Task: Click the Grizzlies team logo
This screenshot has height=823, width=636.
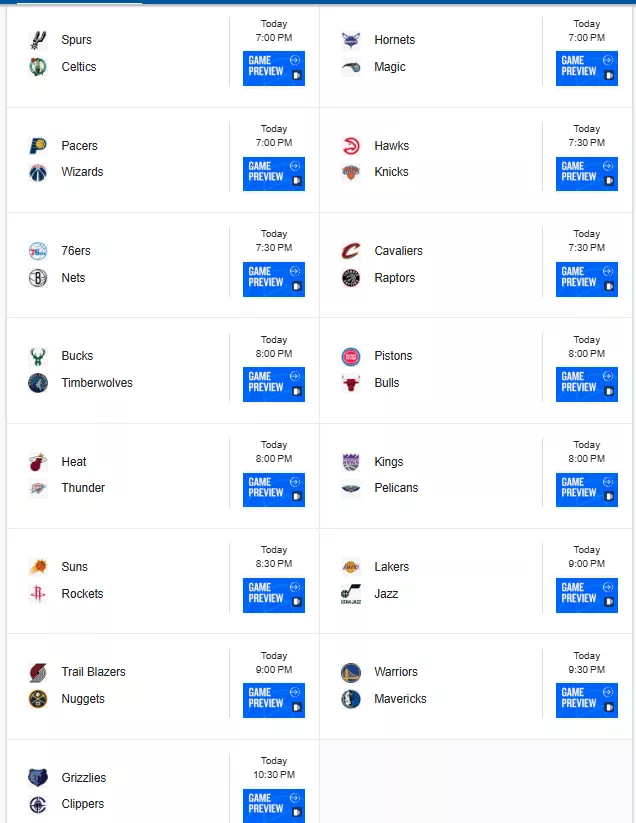Action: [x=38, y=777]
